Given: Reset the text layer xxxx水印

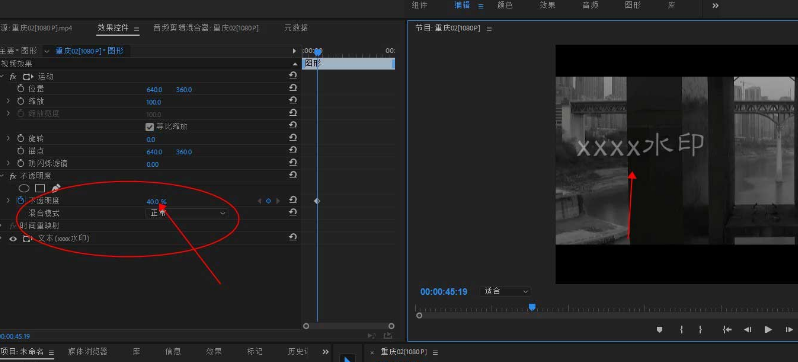Looking at the screenshot, I should point(293,237).
